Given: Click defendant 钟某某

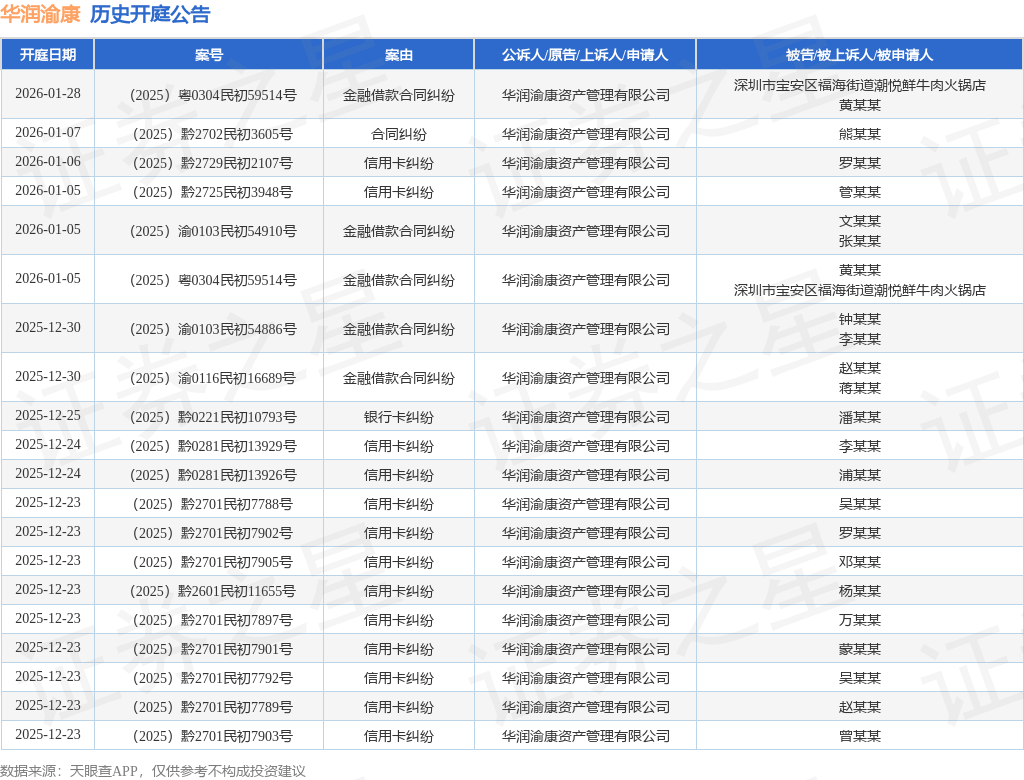Looking at the screenshot, I should pos(859,319).
